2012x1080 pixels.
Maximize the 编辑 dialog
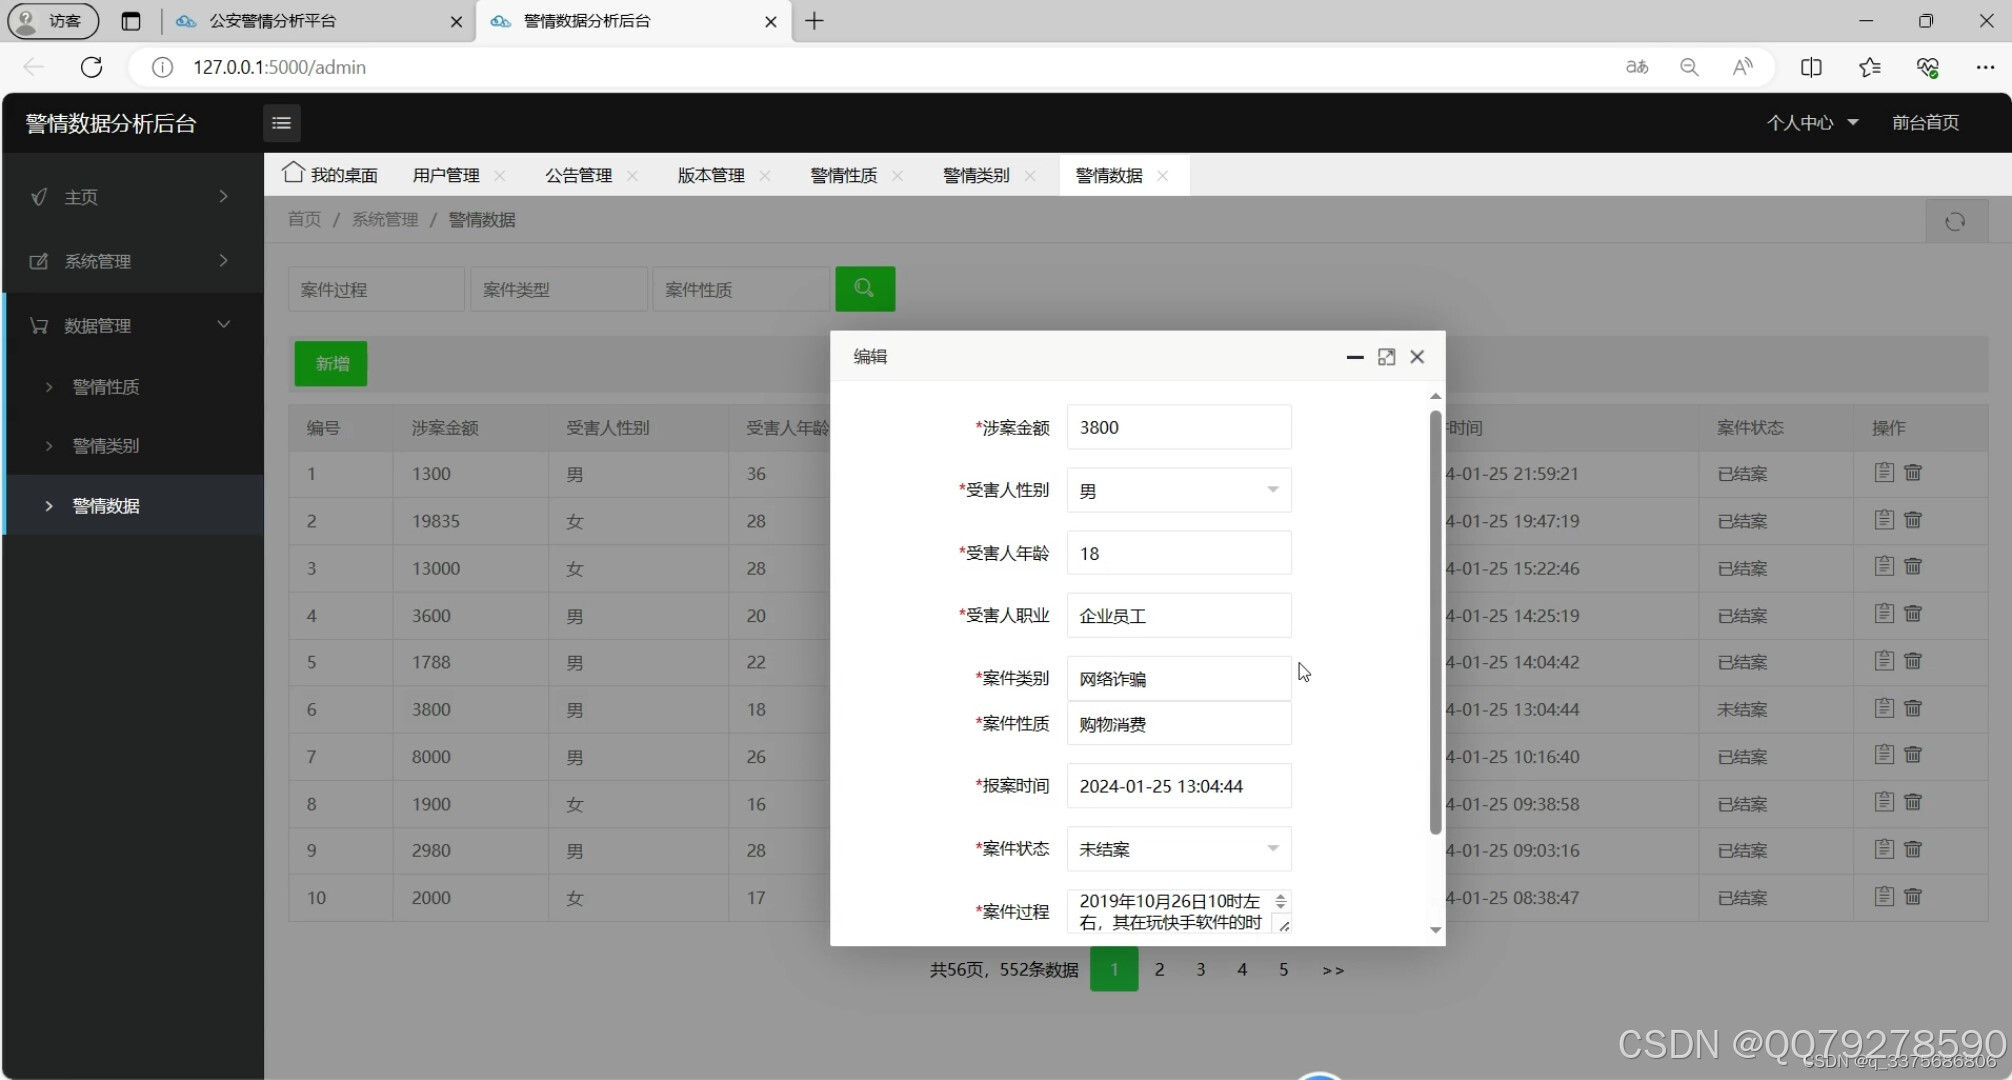(1386, 357)
